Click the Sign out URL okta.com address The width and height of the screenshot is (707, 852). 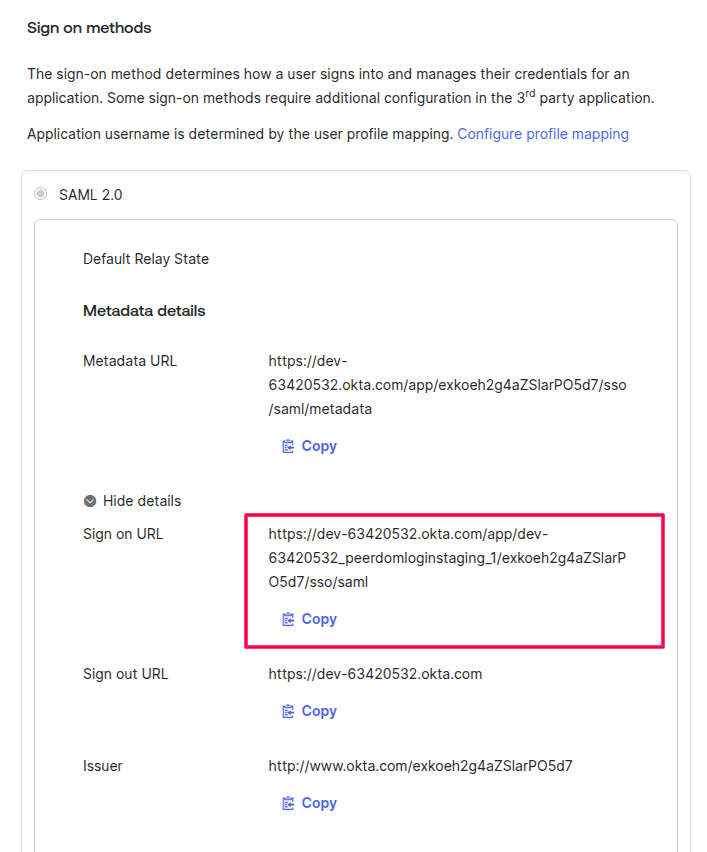click(x=375, y=674)
